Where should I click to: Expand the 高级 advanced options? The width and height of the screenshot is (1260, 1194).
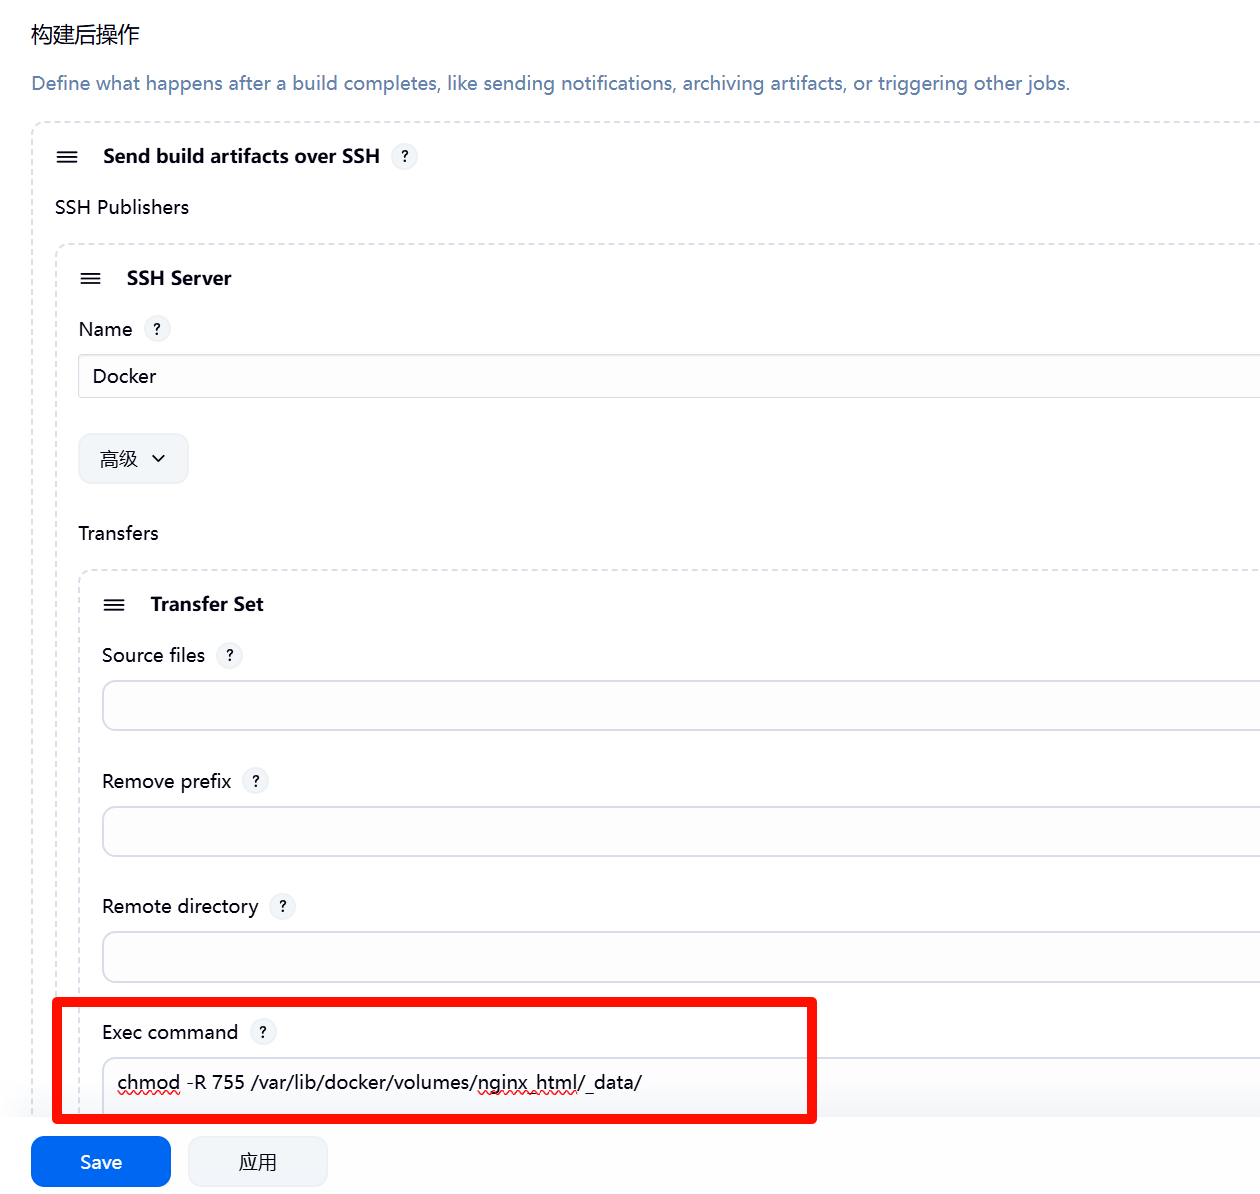point(133,459)
